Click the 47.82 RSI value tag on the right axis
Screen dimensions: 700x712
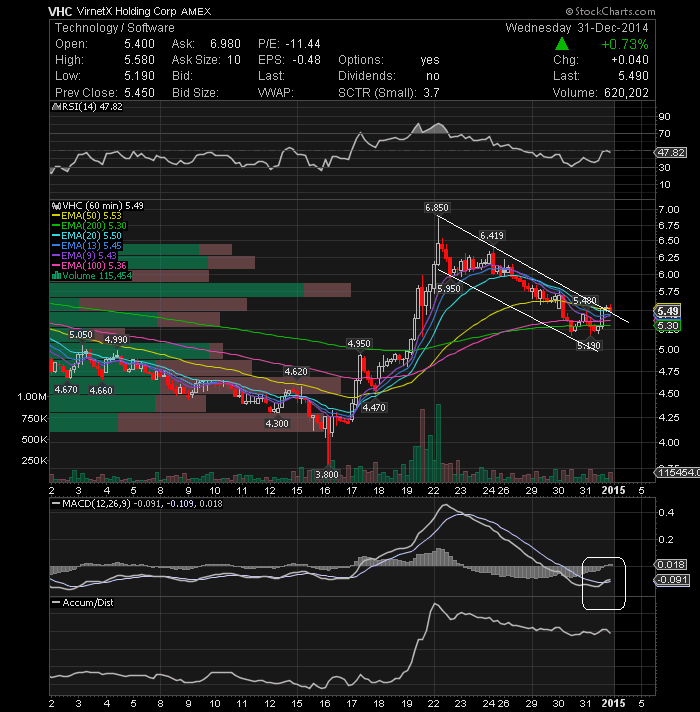(671, 153)
